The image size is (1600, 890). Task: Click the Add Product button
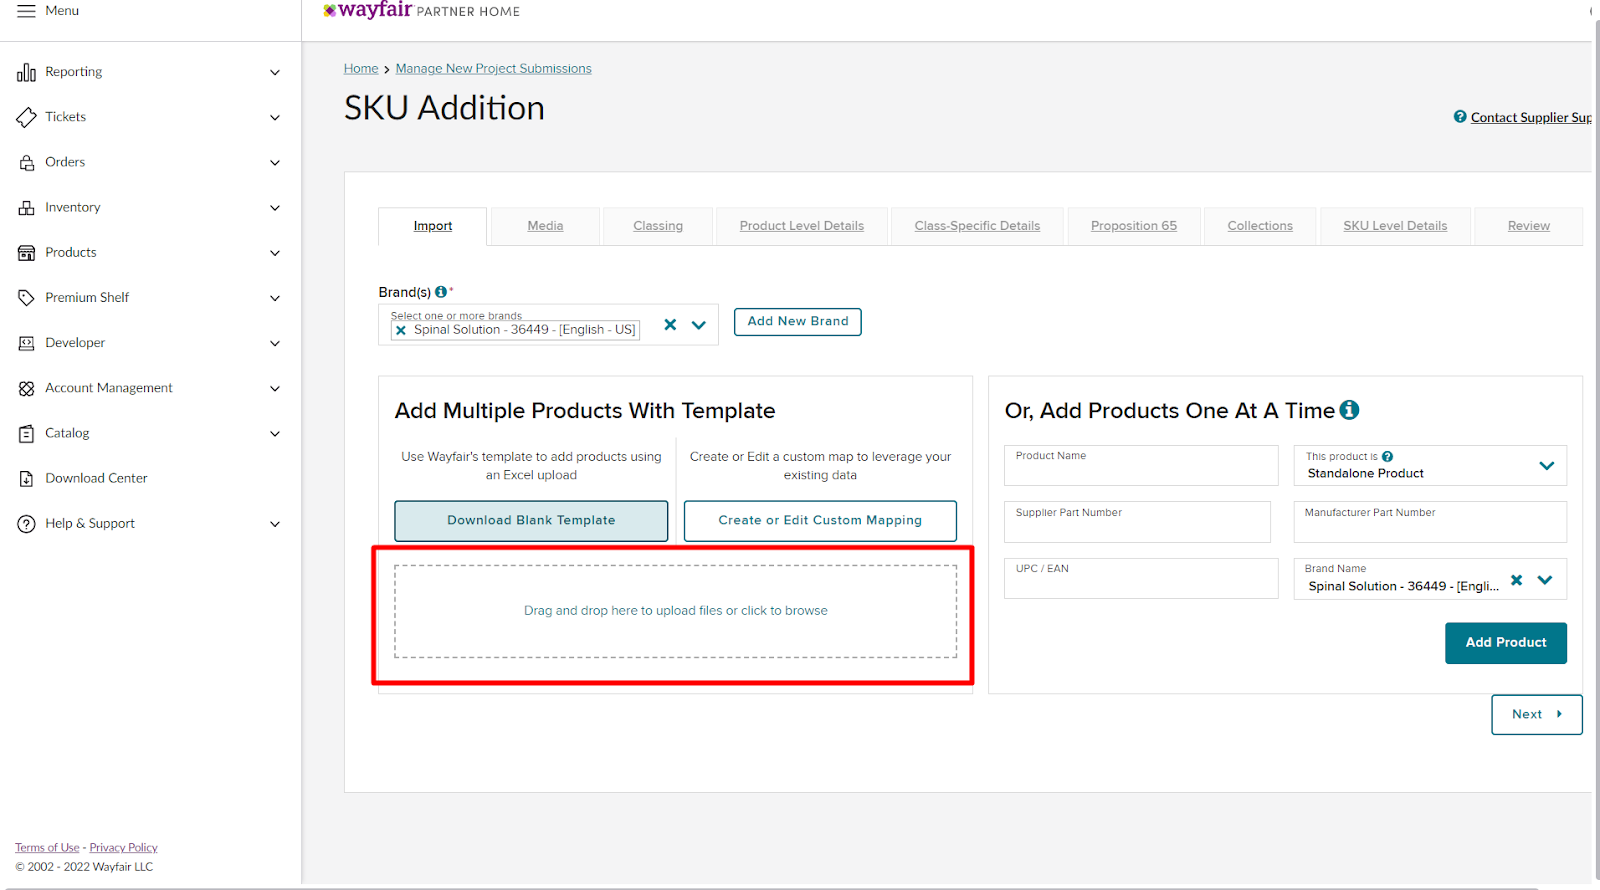pos(1505,643)
